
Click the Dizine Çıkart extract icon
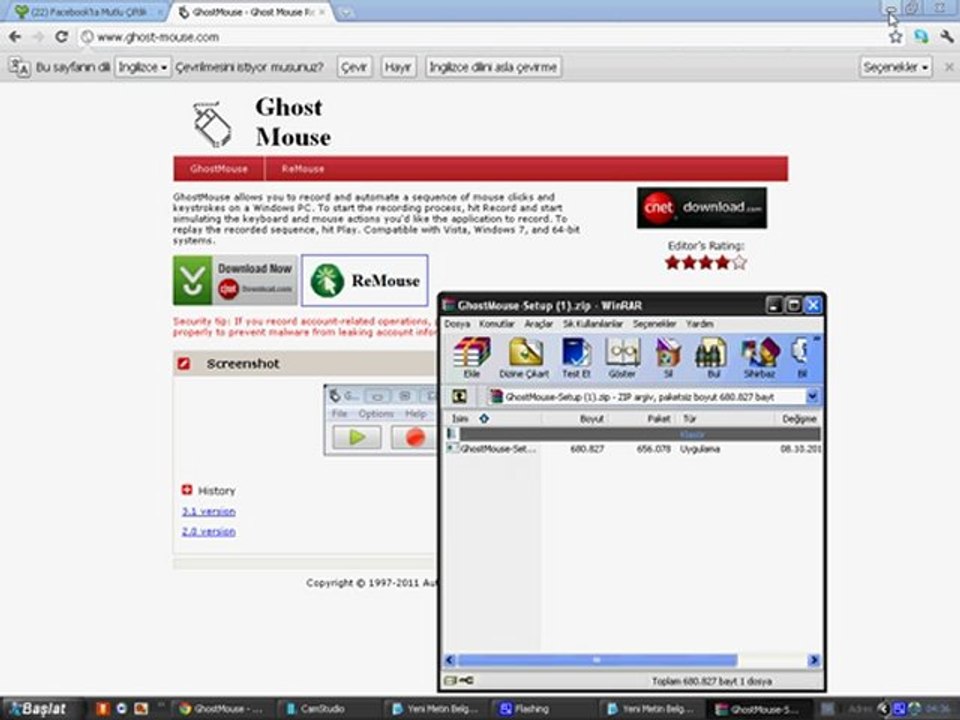click(524, 358)
